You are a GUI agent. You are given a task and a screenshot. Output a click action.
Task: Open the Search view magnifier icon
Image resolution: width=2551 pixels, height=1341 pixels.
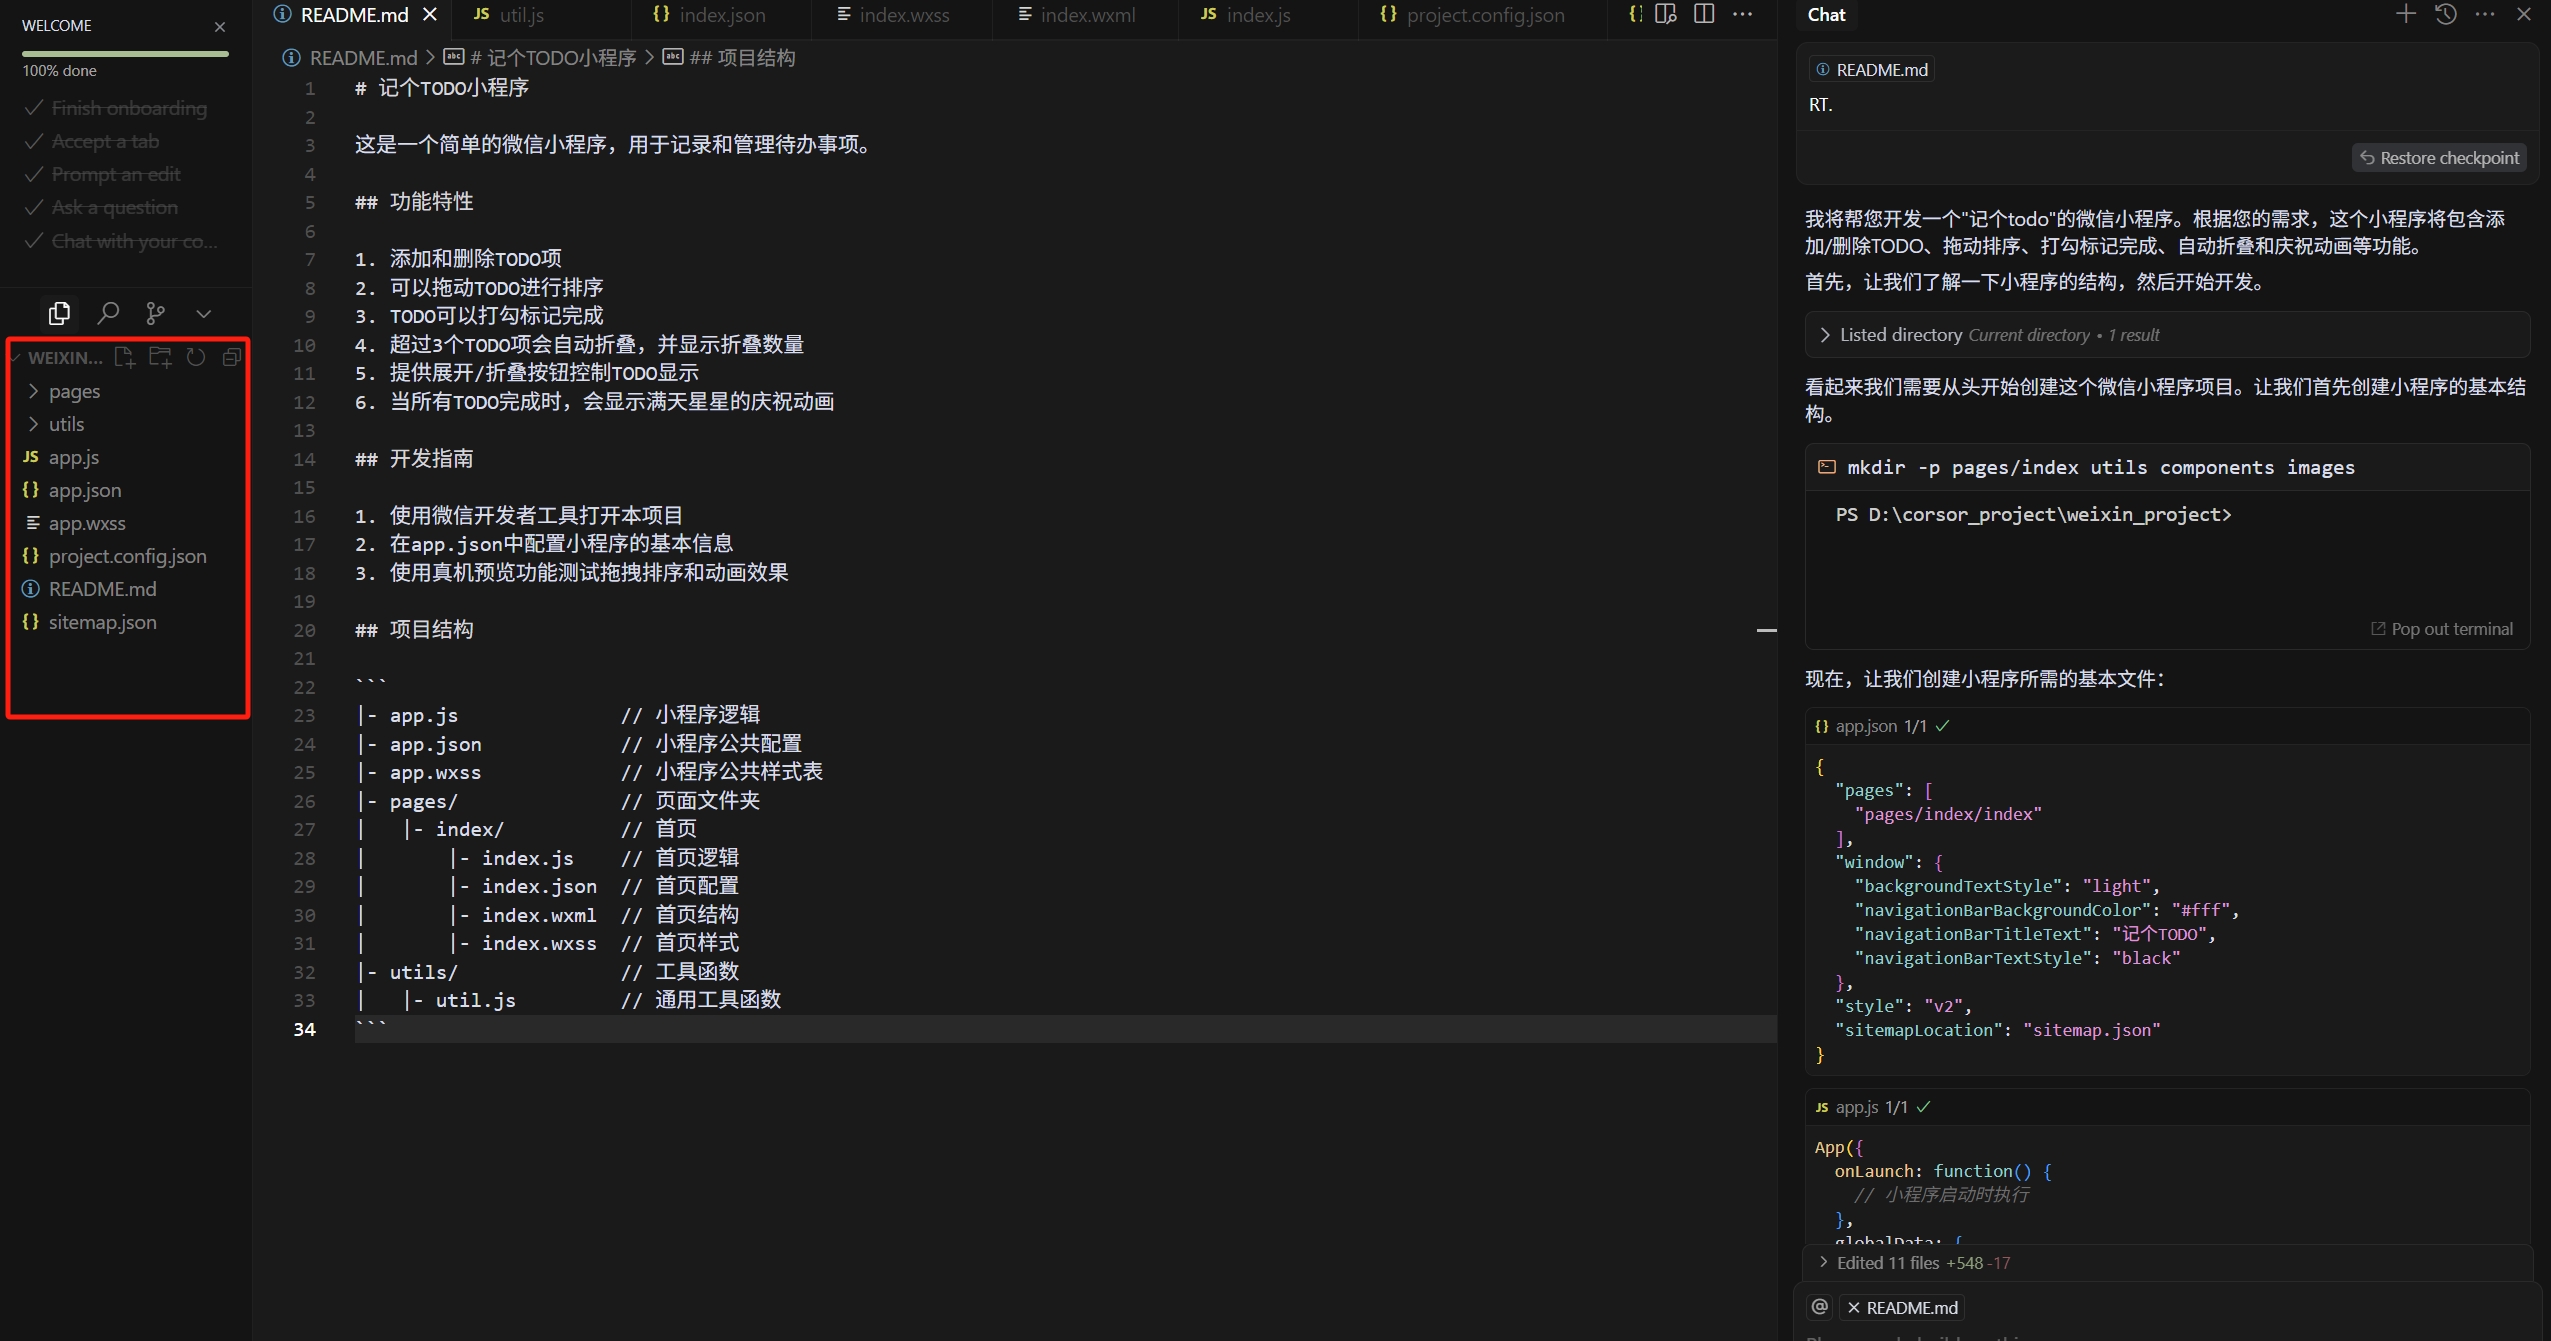[x=108, y=313]
